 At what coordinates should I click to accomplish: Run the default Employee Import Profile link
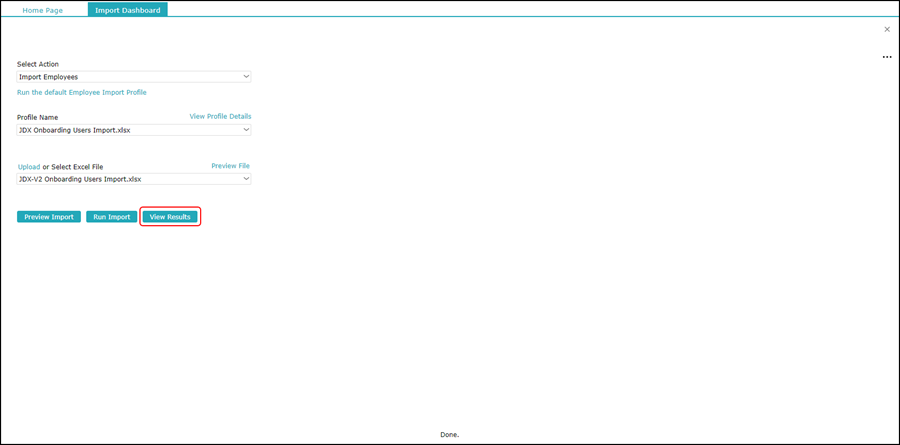82,92
